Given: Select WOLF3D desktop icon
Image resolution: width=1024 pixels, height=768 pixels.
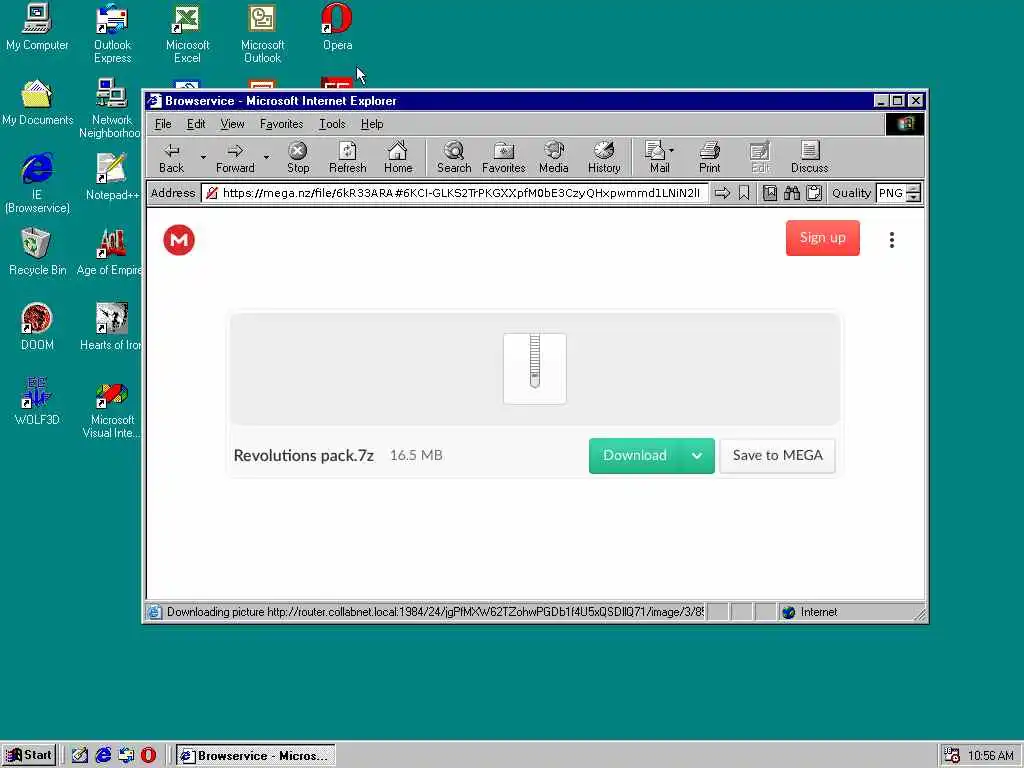Looking at the screenshot, I should pyautogui.click(x=37, y=402).
